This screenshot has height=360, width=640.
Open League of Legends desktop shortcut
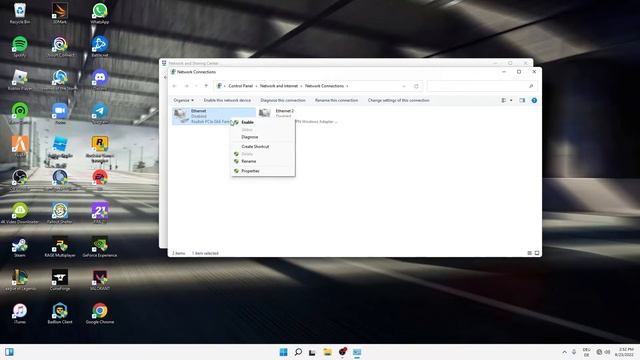(x=20, y=280)
